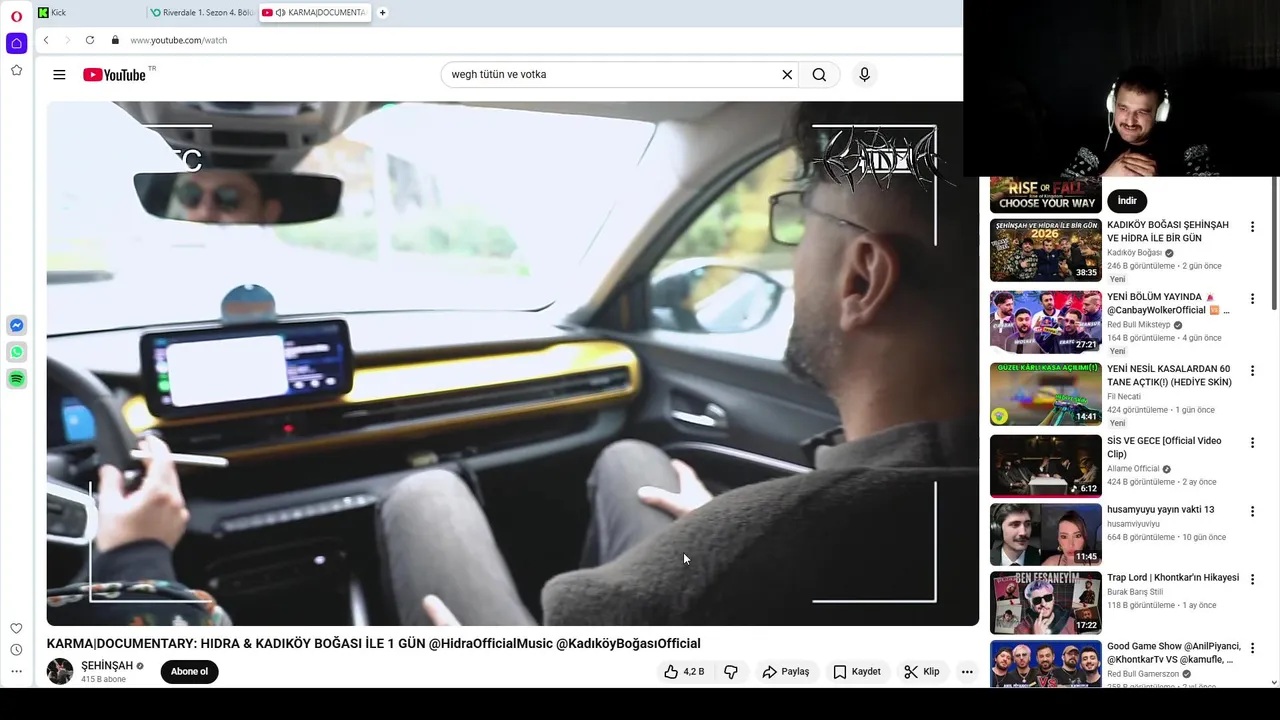Open Opera sidebar history clock icon

[16, 650]
